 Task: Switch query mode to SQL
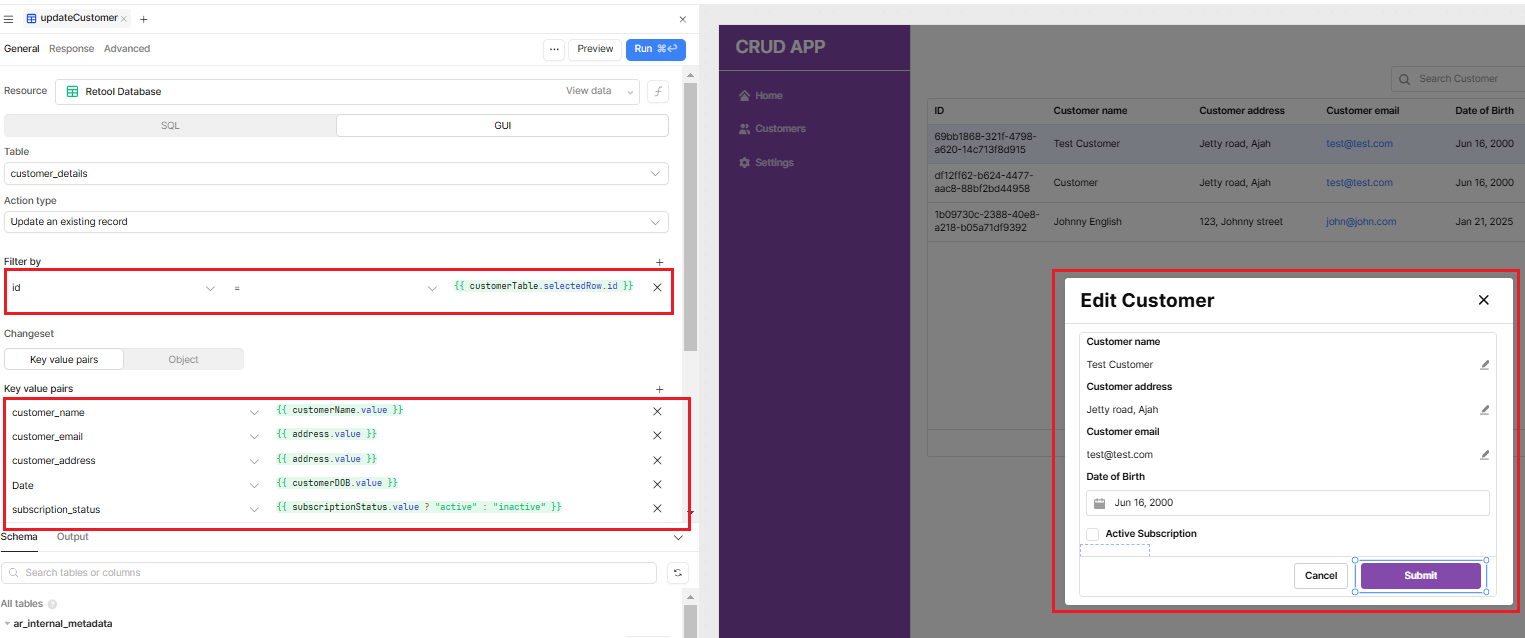(171, 126)
